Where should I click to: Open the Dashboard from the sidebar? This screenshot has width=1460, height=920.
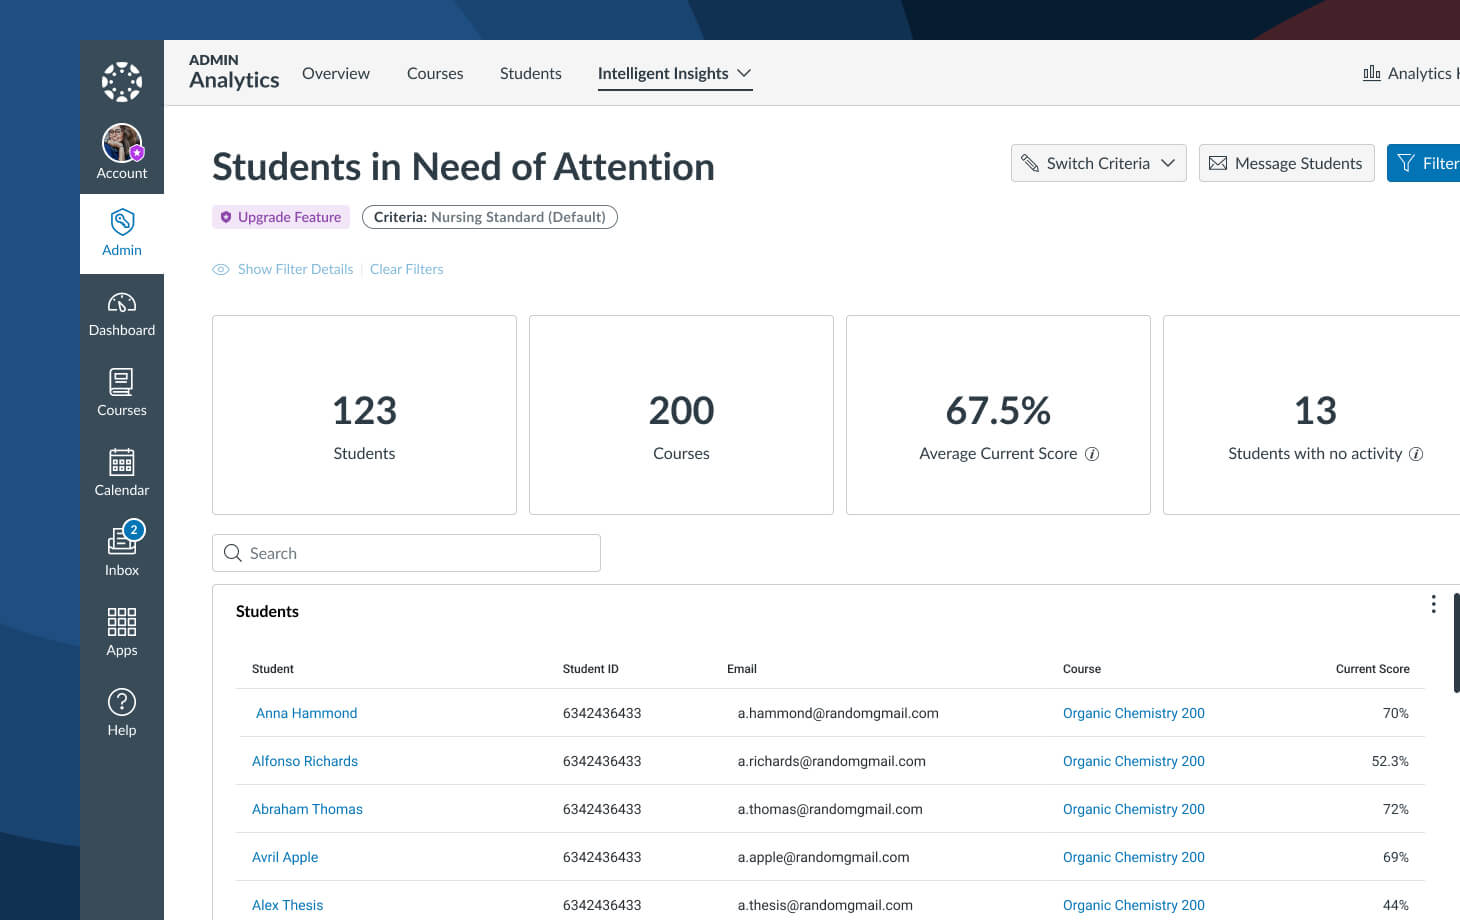pos(122,314)
